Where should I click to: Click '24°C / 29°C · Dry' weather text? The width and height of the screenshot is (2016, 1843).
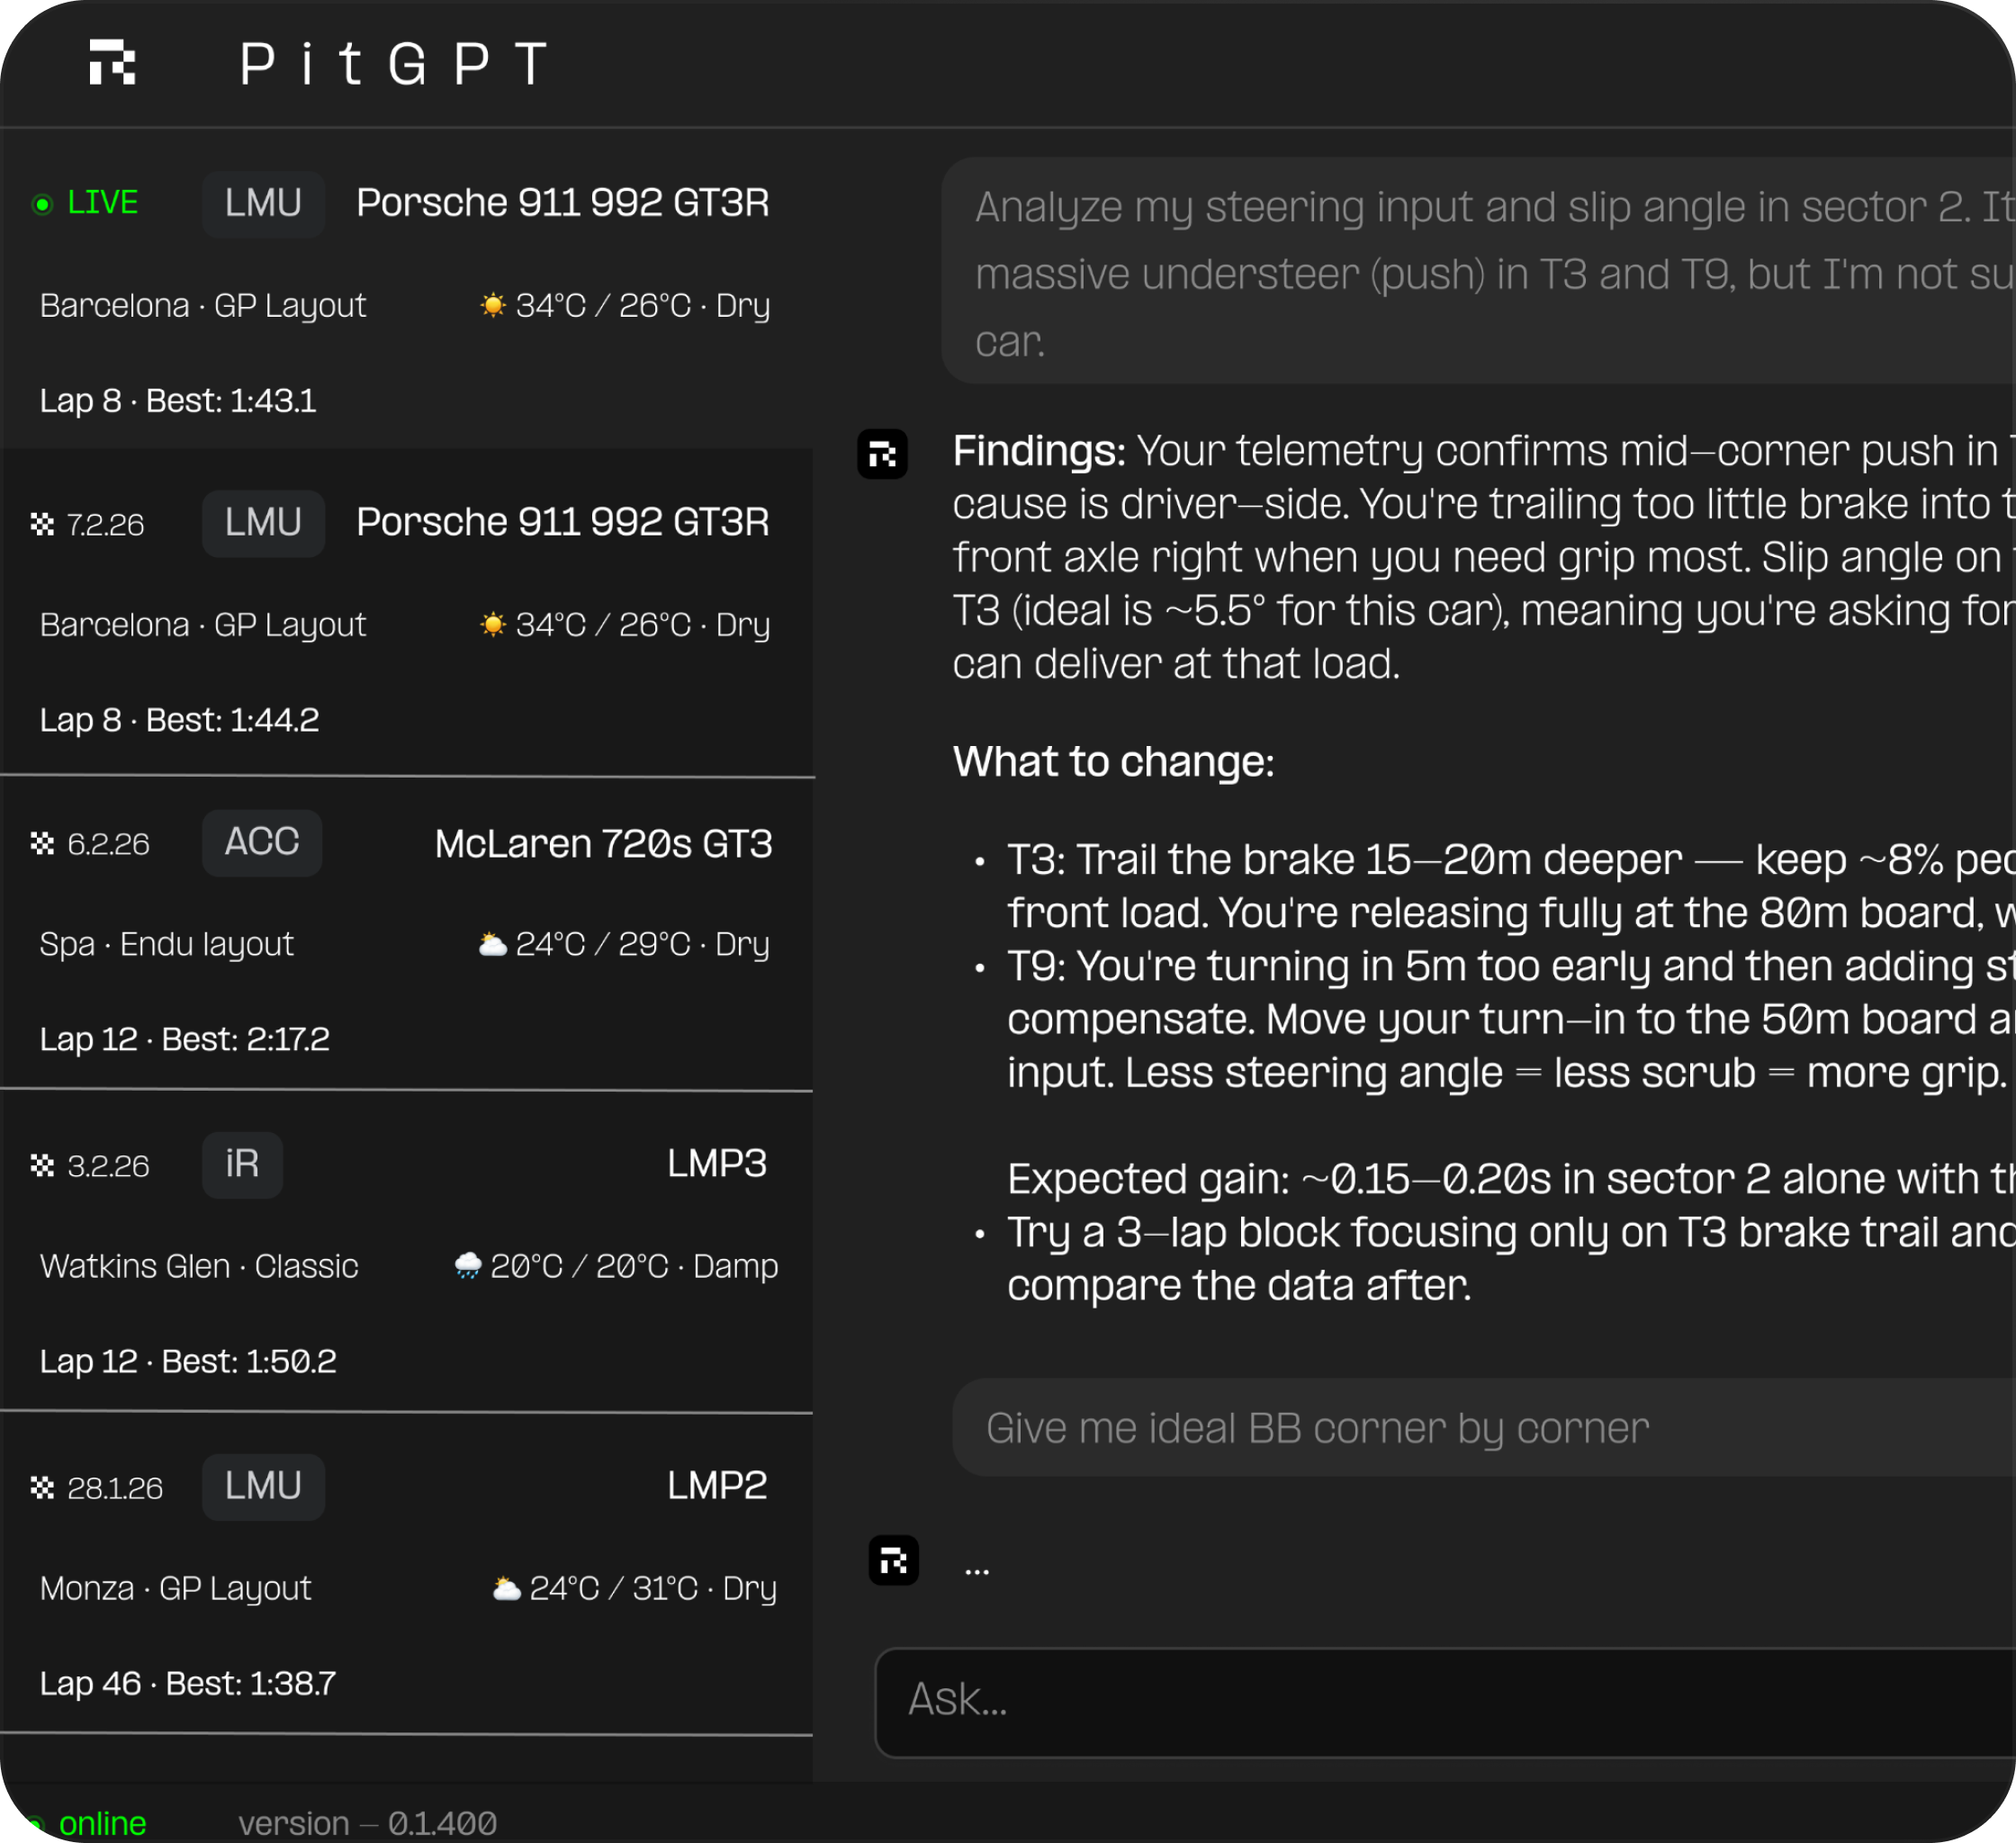tap(642, 944)
